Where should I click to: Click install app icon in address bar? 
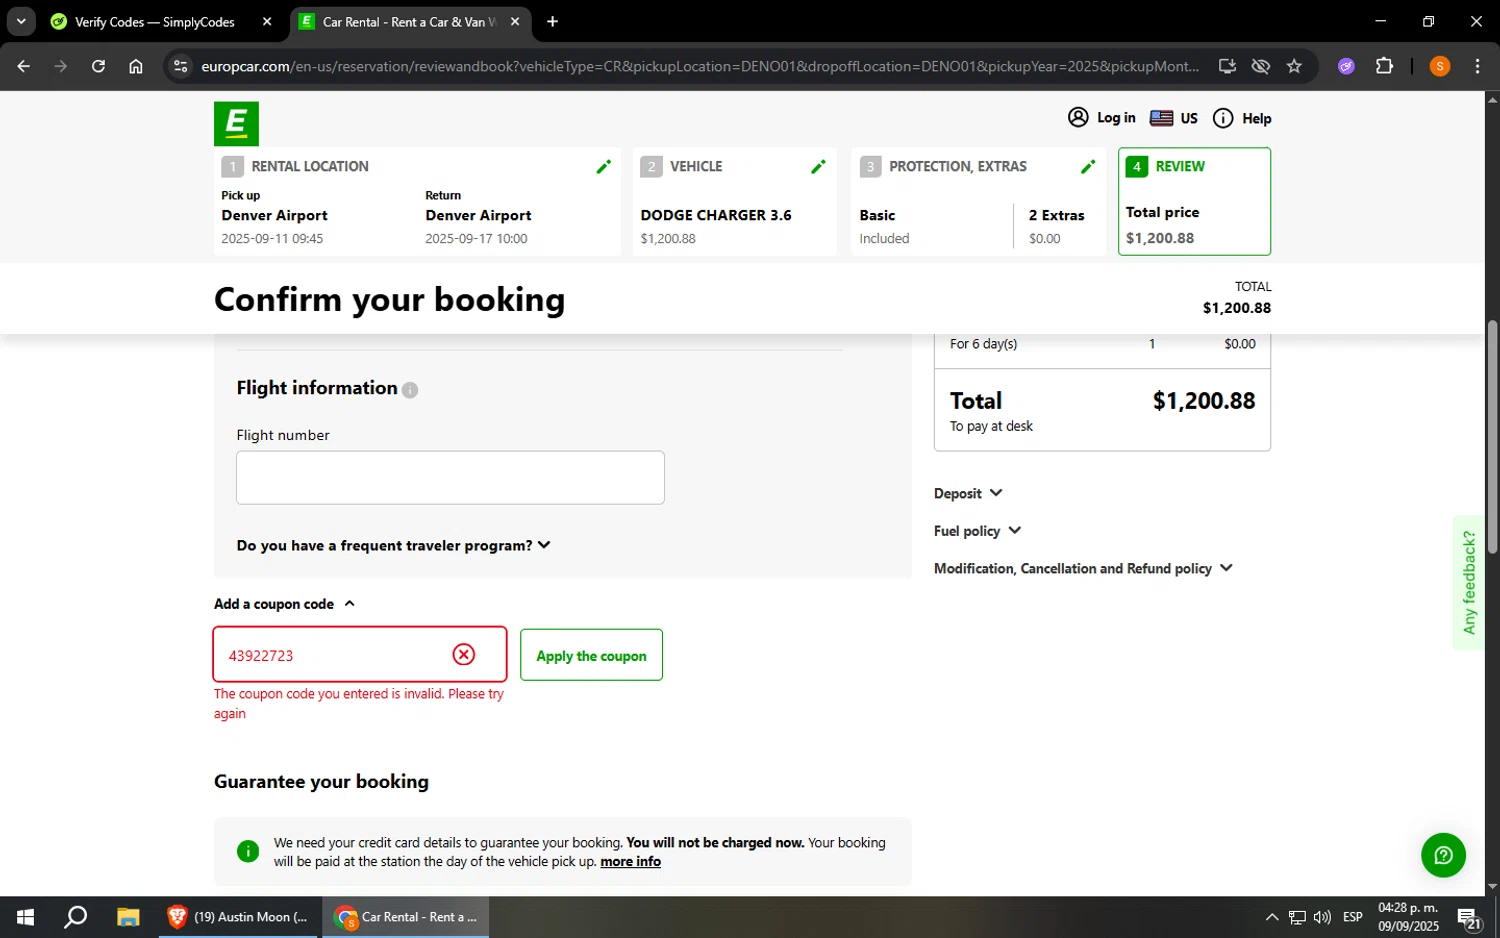pyautogui.click(x=1227, y=66)
